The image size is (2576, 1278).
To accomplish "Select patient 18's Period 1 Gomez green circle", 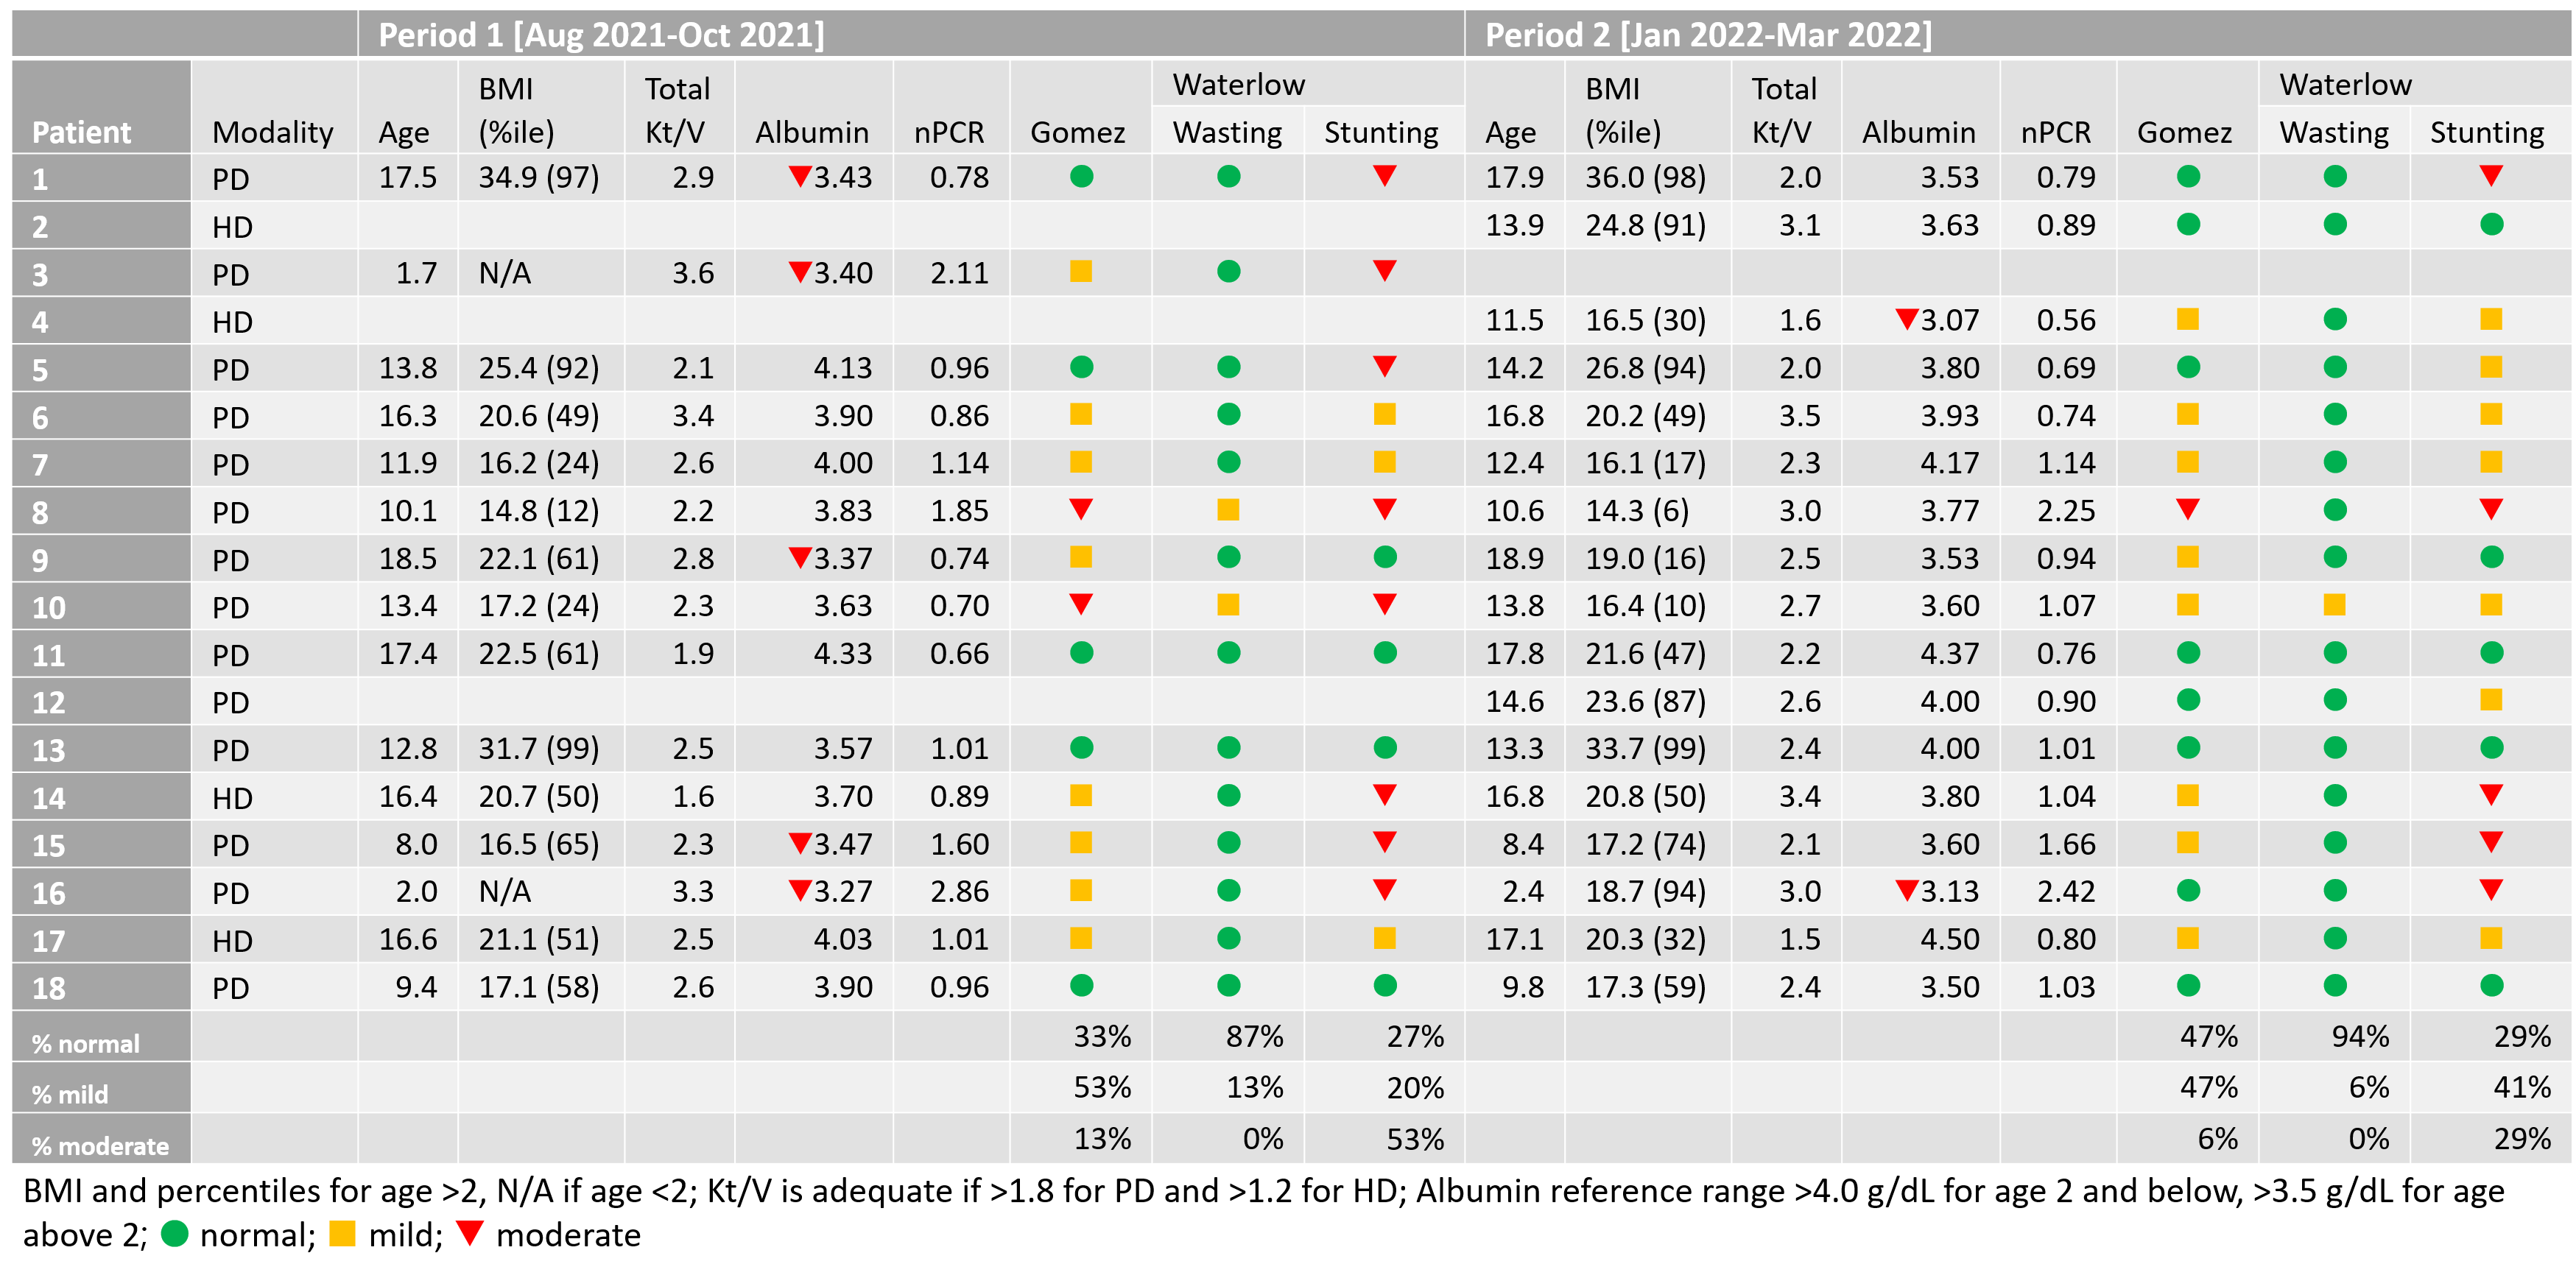I will click(1081, 985).
